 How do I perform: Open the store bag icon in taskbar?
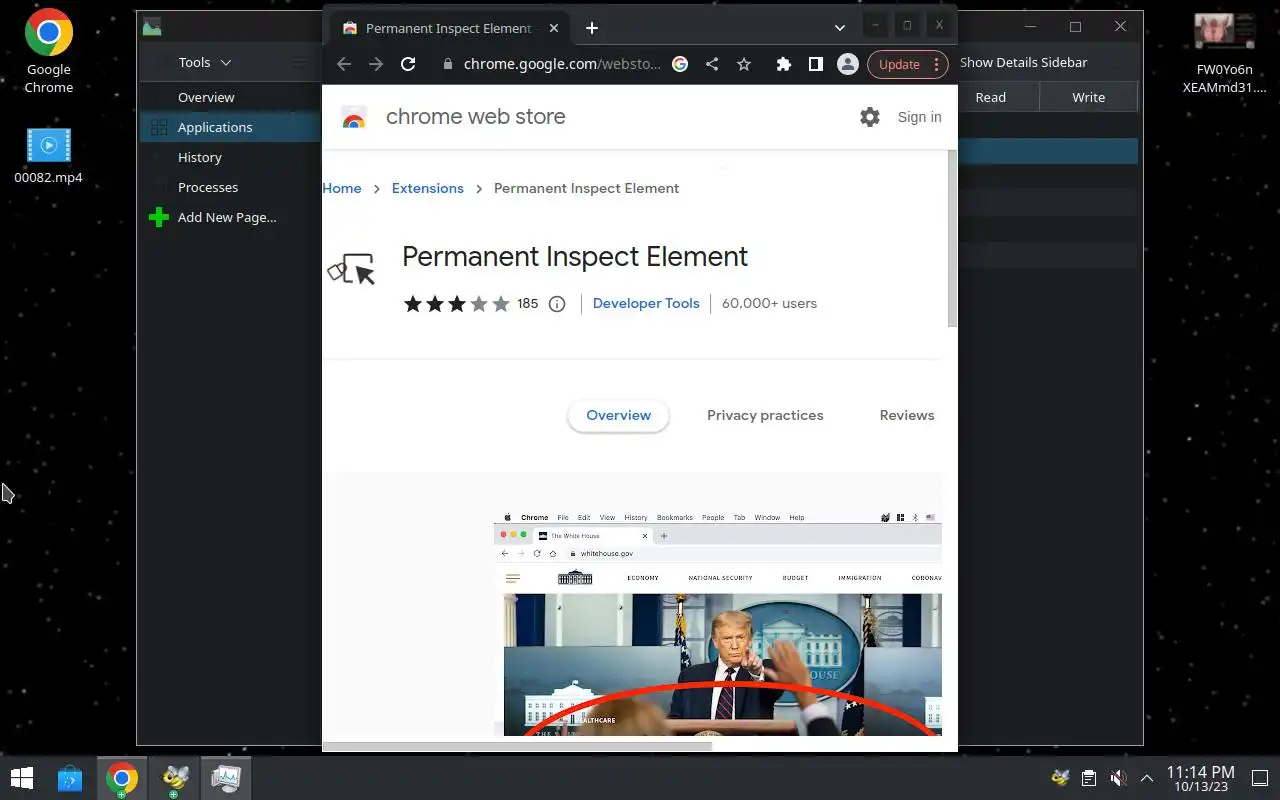pos(69,777)
